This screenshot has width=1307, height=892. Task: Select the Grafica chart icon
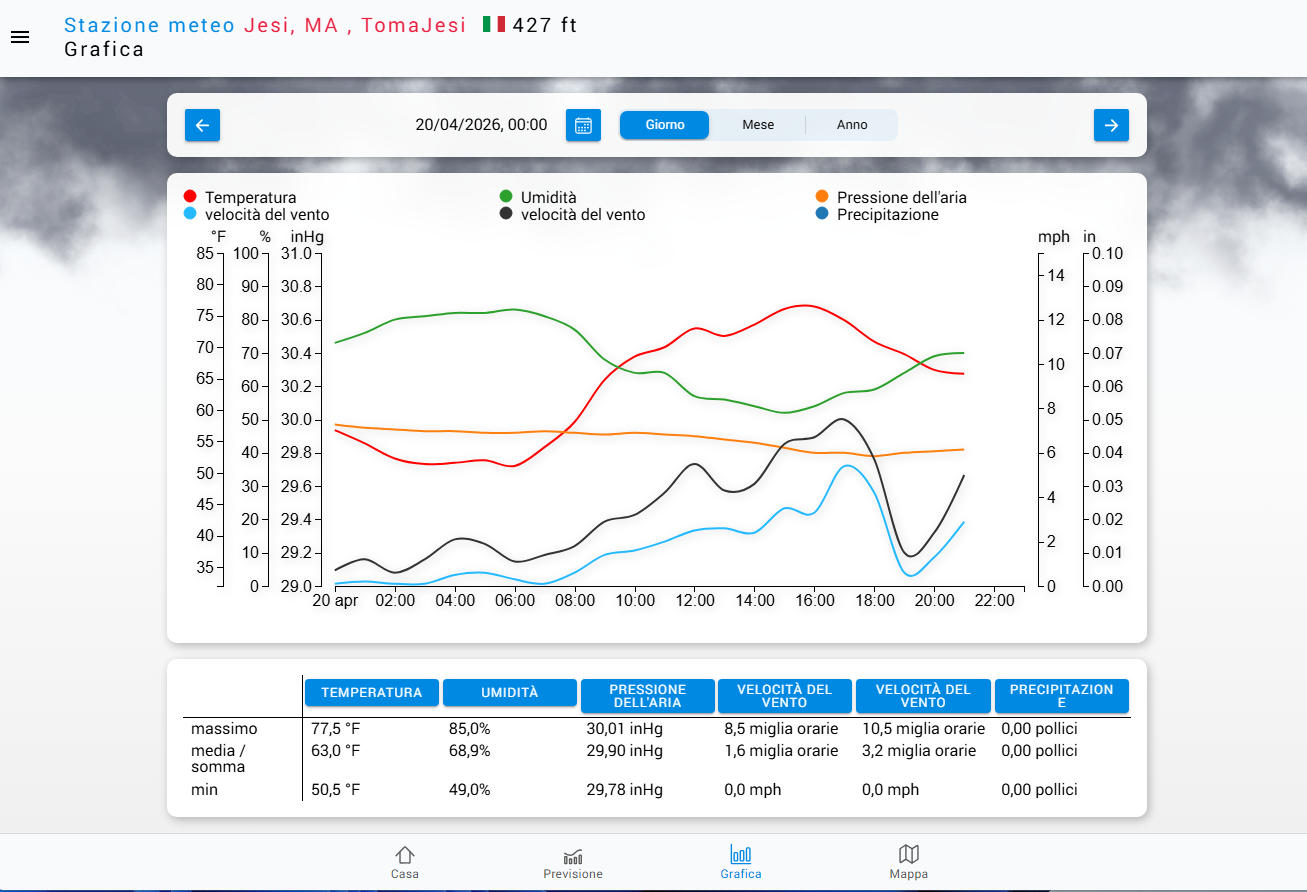coord(741,862)
